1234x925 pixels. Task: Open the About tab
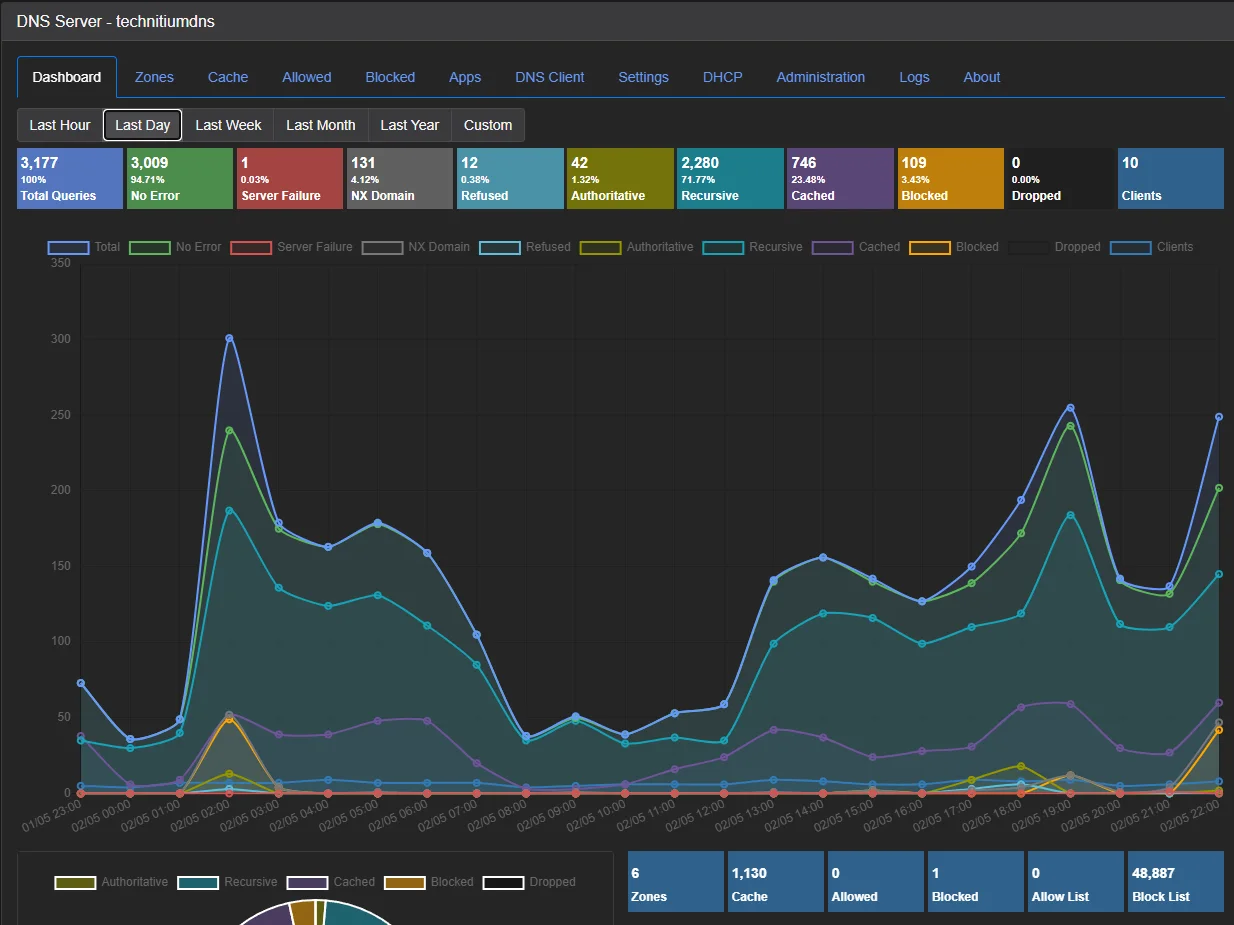pos(982,77)
